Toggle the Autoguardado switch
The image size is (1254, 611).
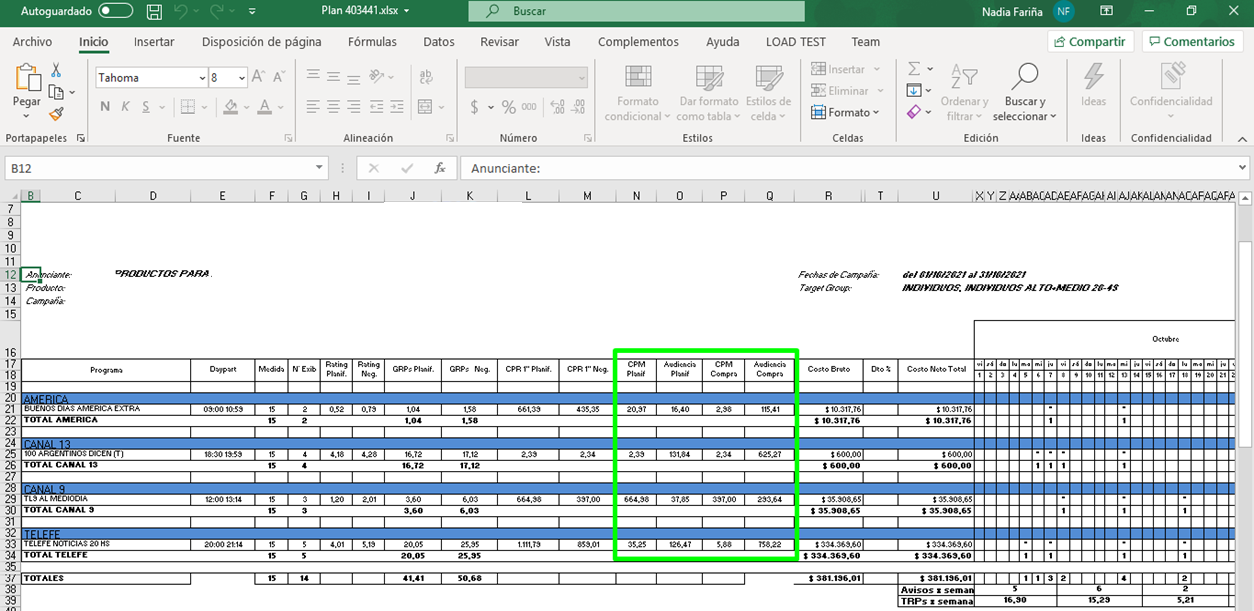tap(116, 11)
